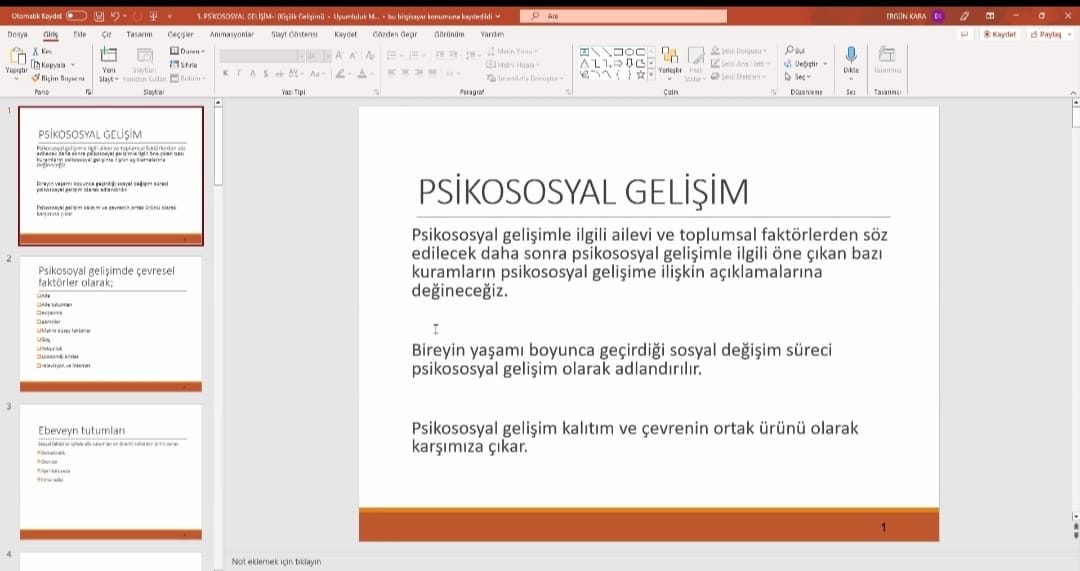
Task: Select the oval shape in shapes gallery
Action: click(630, 52)
